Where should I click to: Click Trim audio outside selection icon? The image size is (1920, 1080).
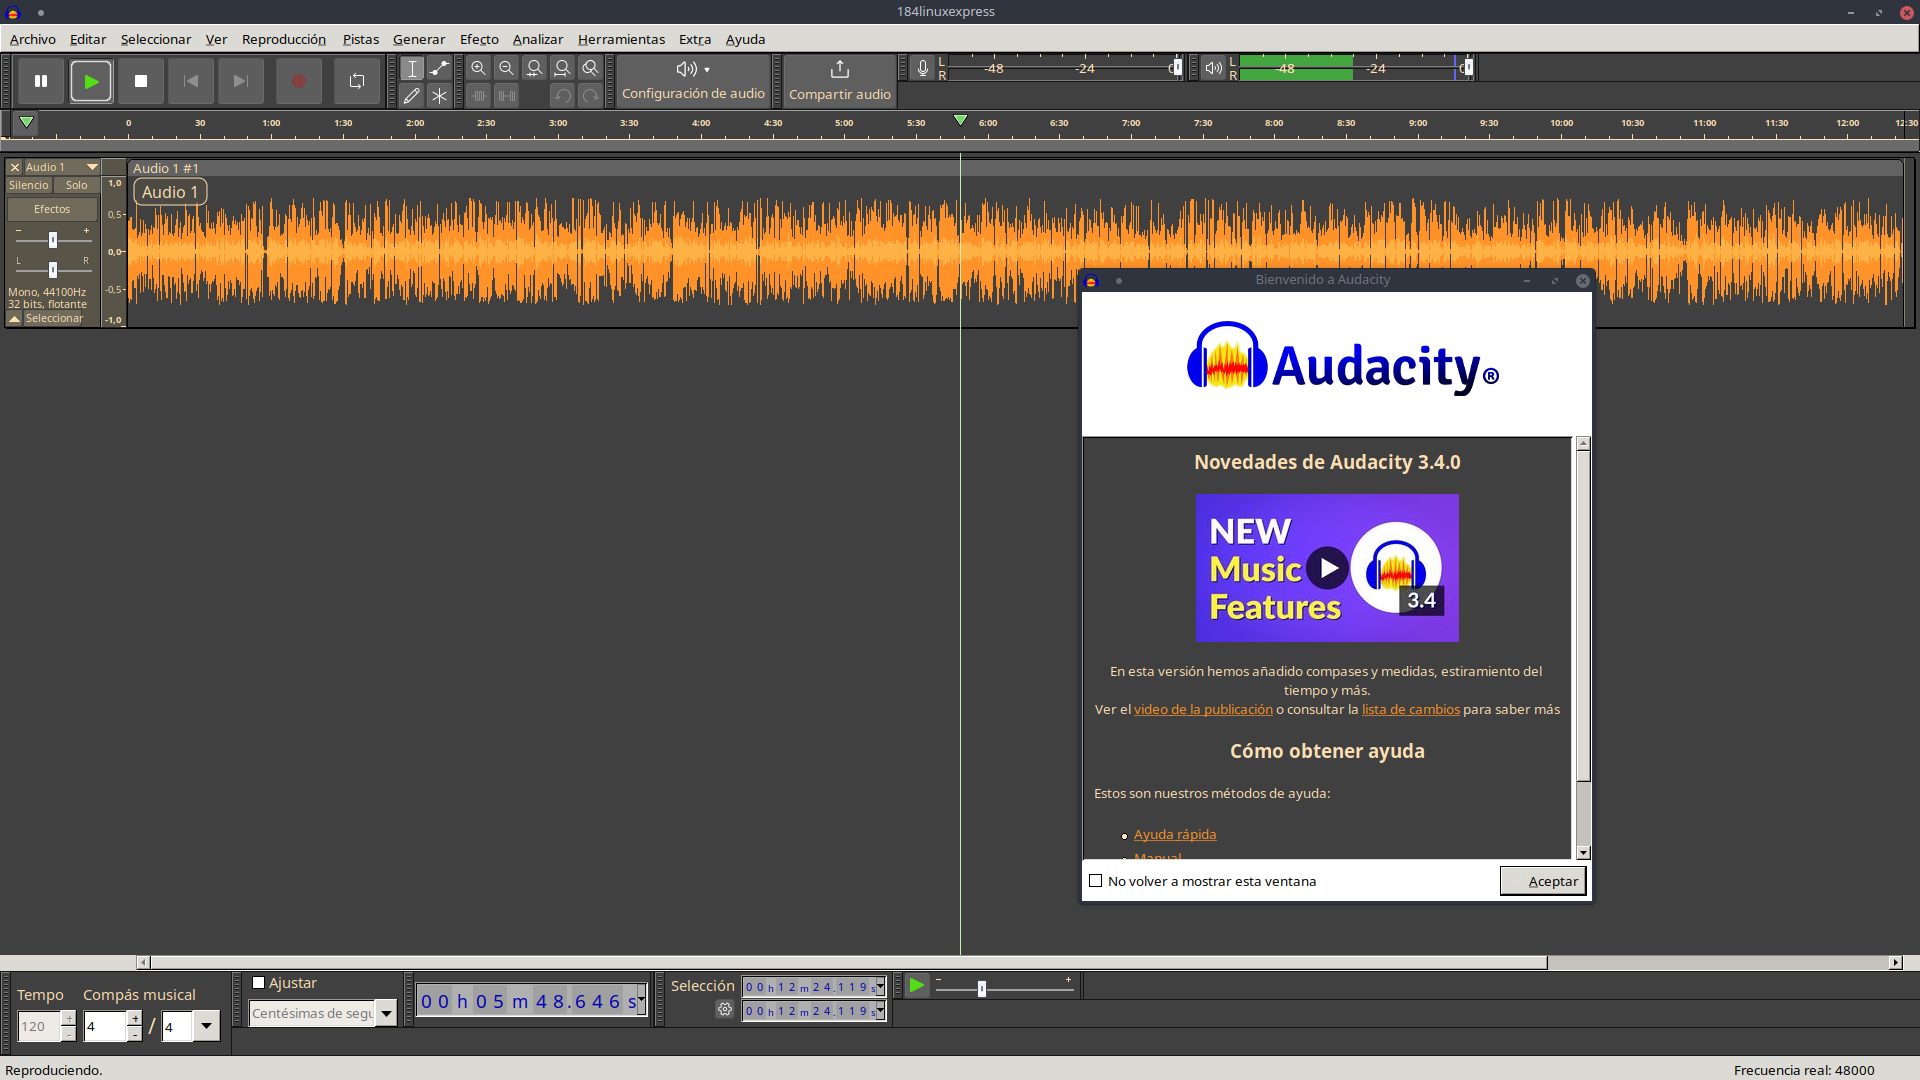pos(479,96)
